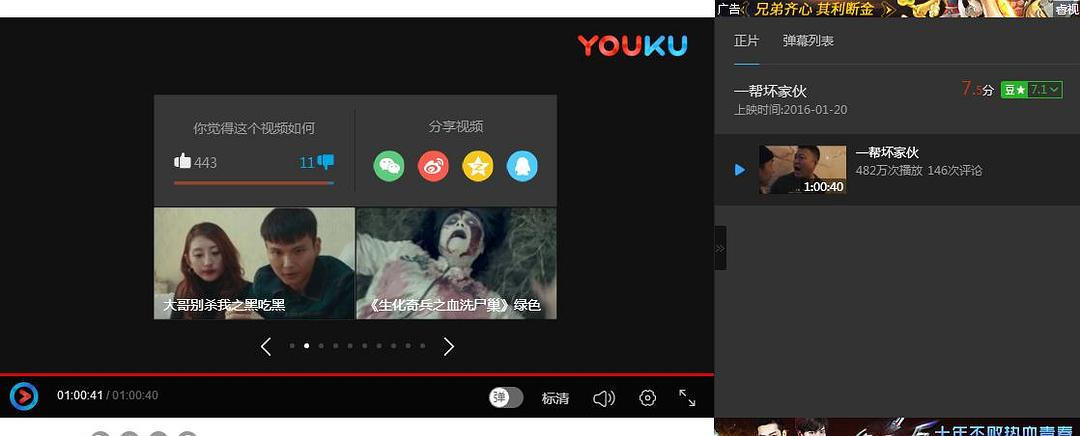Open the Douban 7.1 rating dropdown
The height and width of the screenshot is (436, 1080).
click(1031, 90)
